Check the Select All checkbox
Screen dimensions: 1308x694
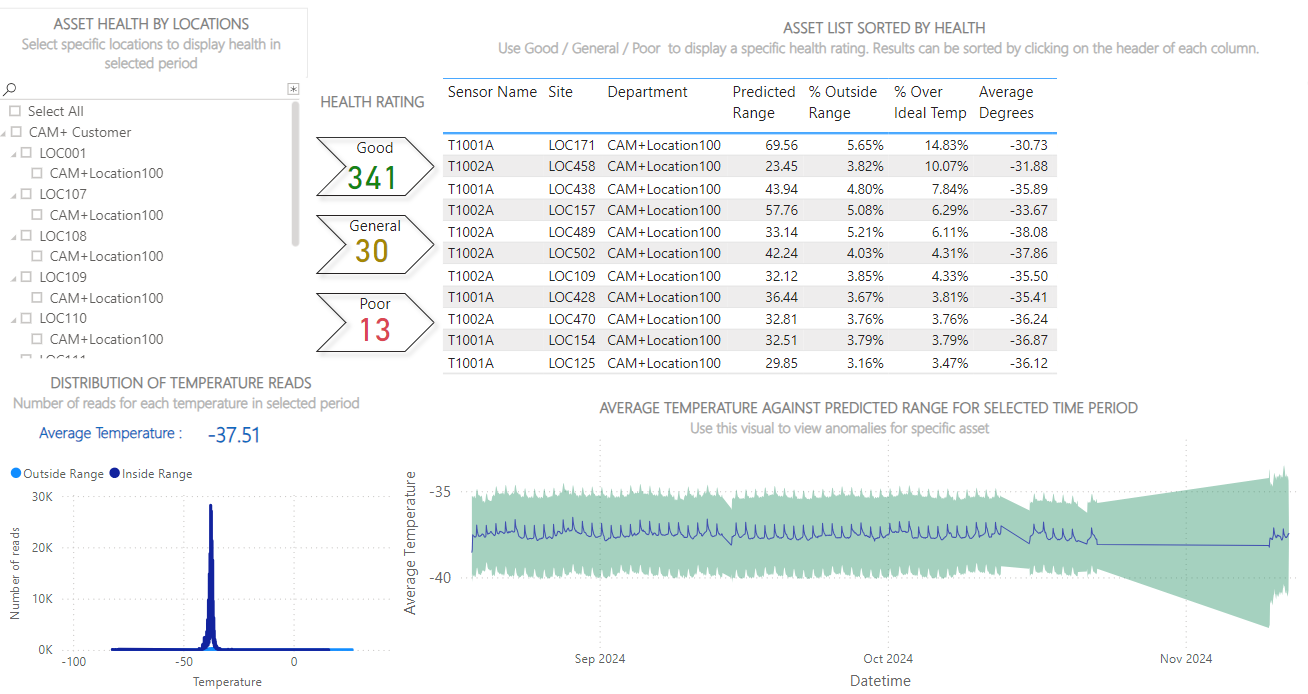point(17,111)
